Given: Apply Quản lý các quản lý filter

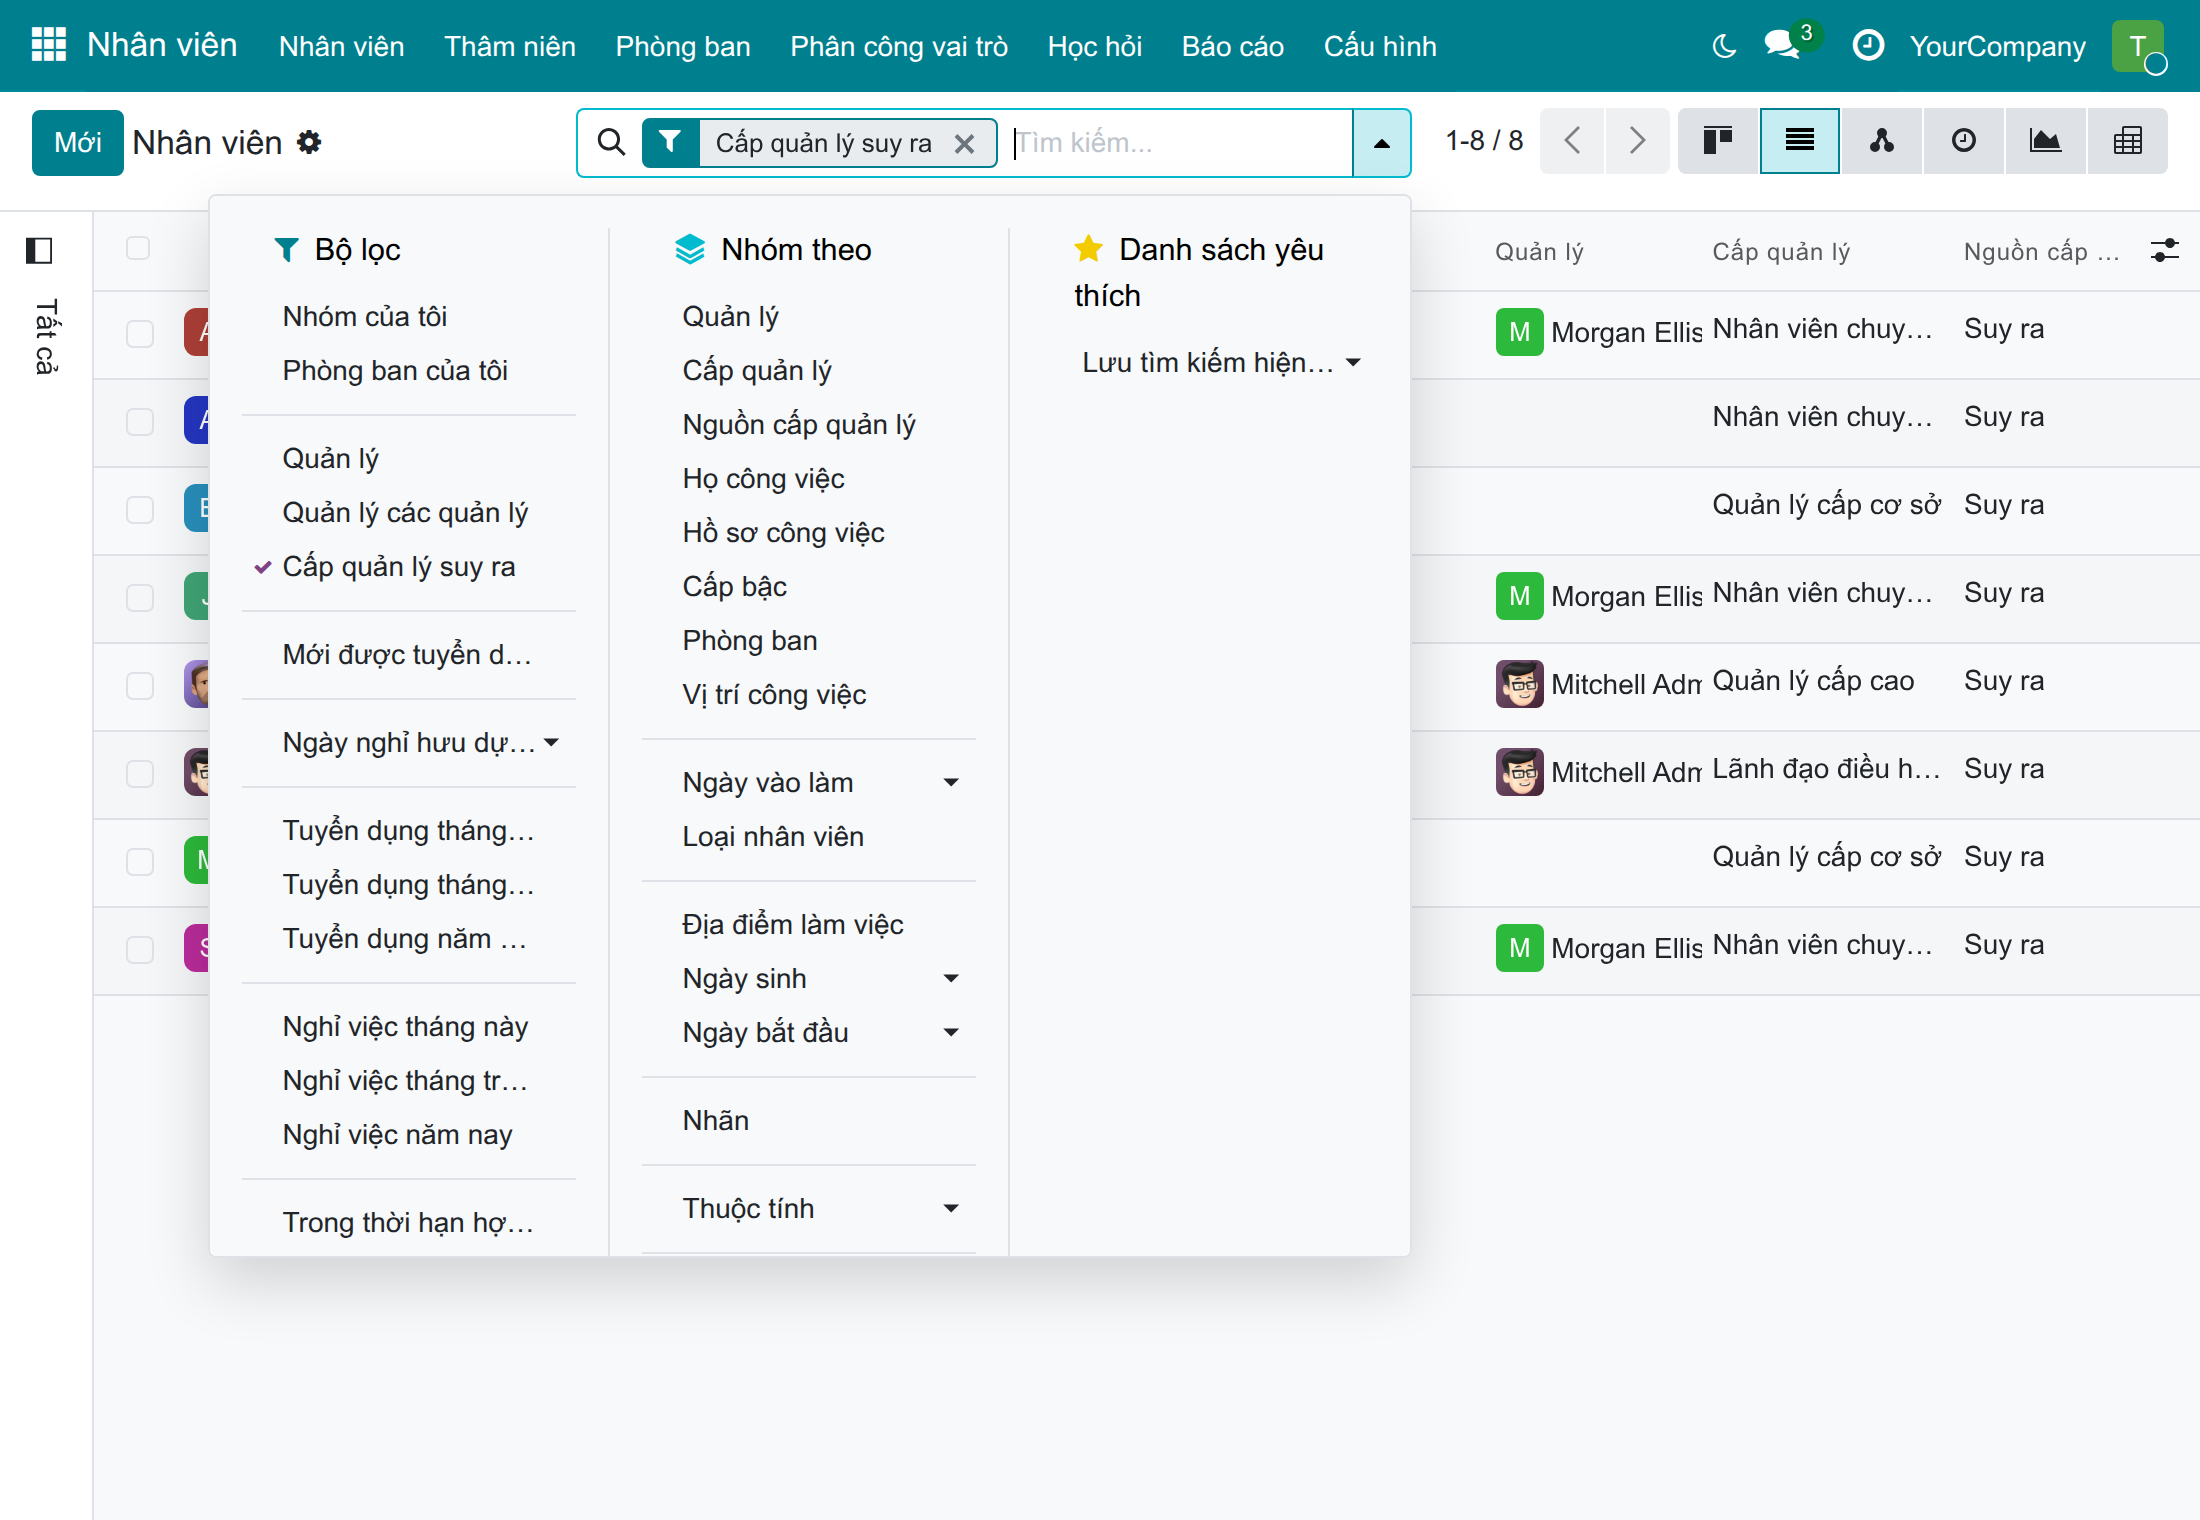Looking at the screenshot, I should pos(405,513).
